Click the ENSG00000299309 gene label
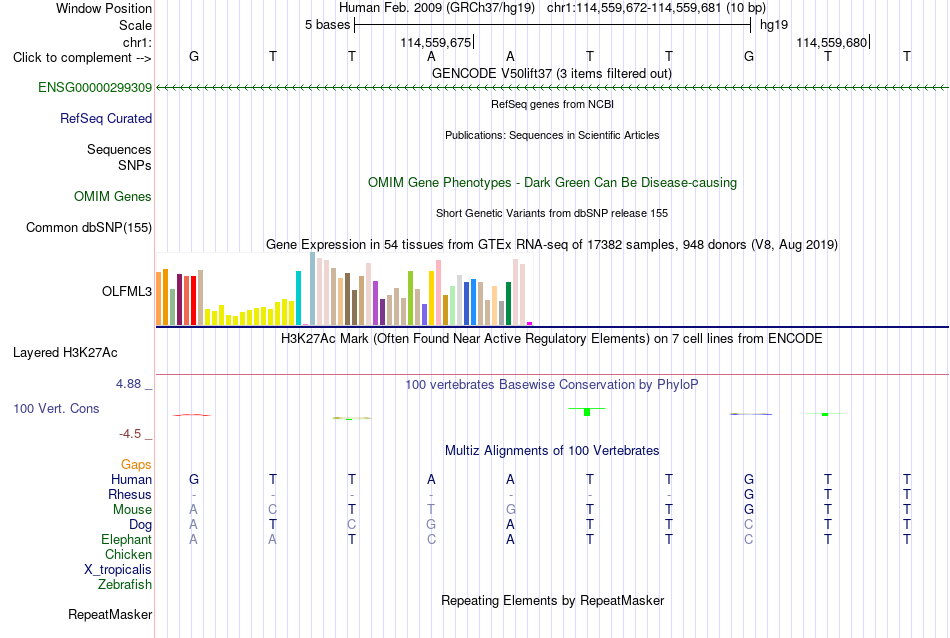Screen dimensions: 950x638 (95, 87)
